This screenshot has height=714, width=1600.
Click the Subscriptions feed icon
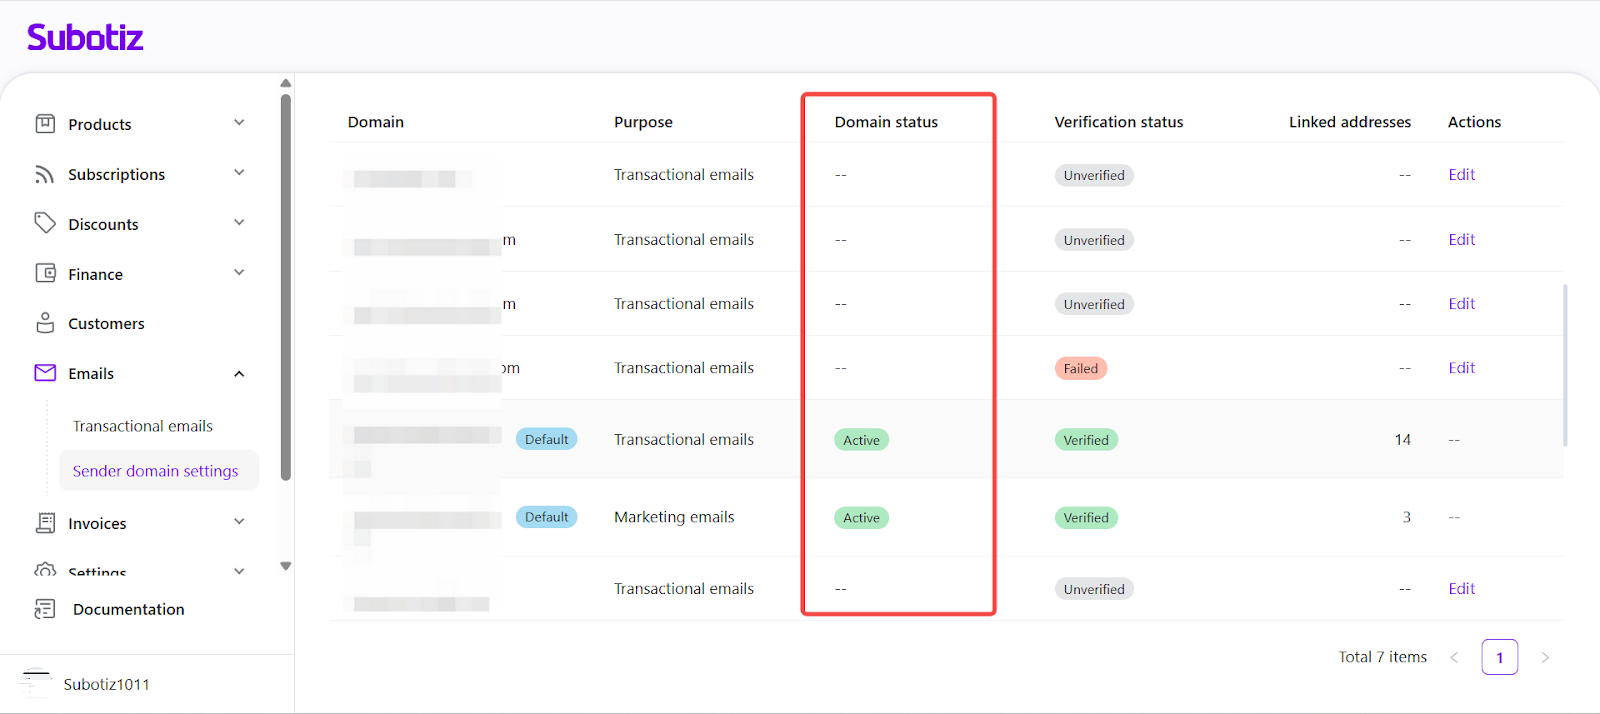[45, 174]
